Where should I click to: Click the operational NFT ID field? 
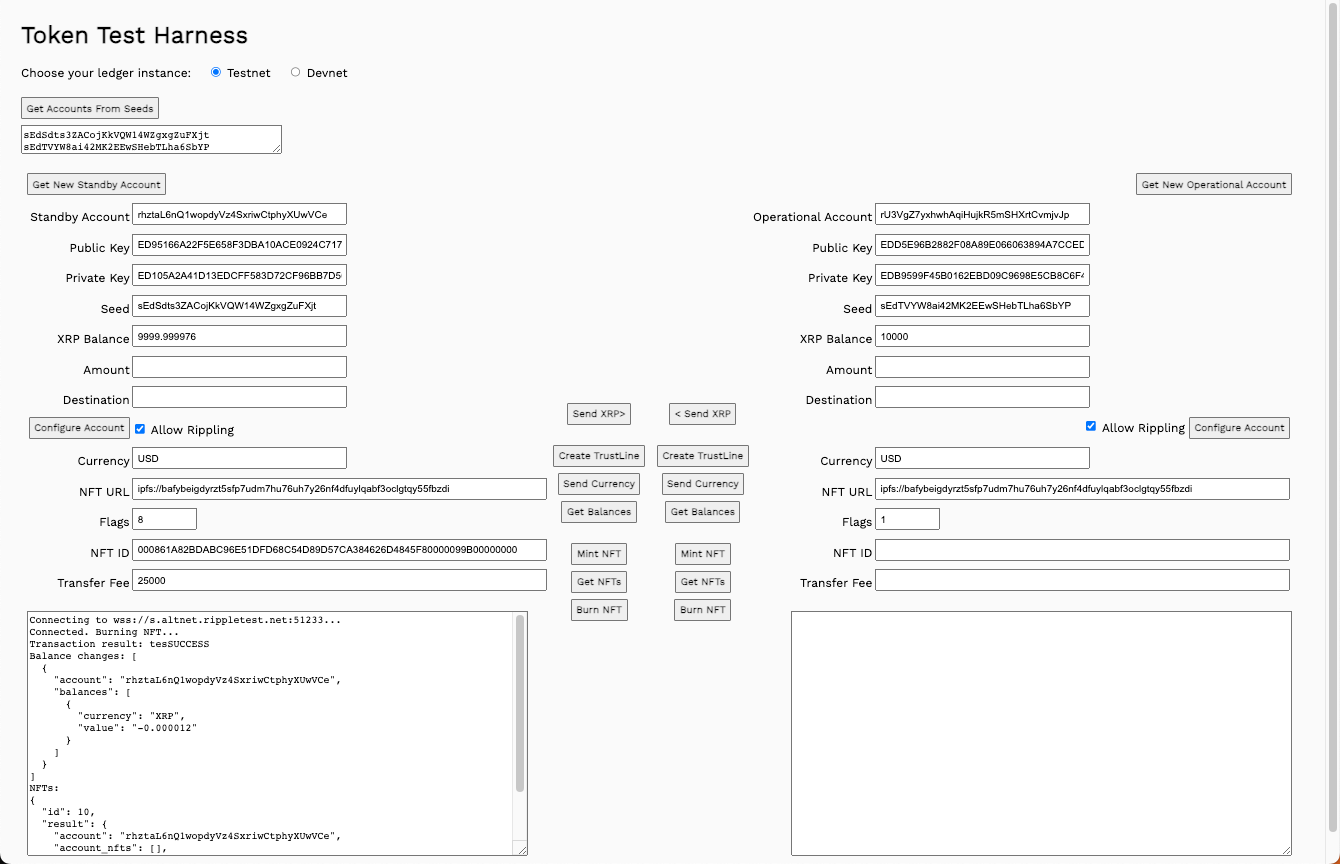[1081, 550]
